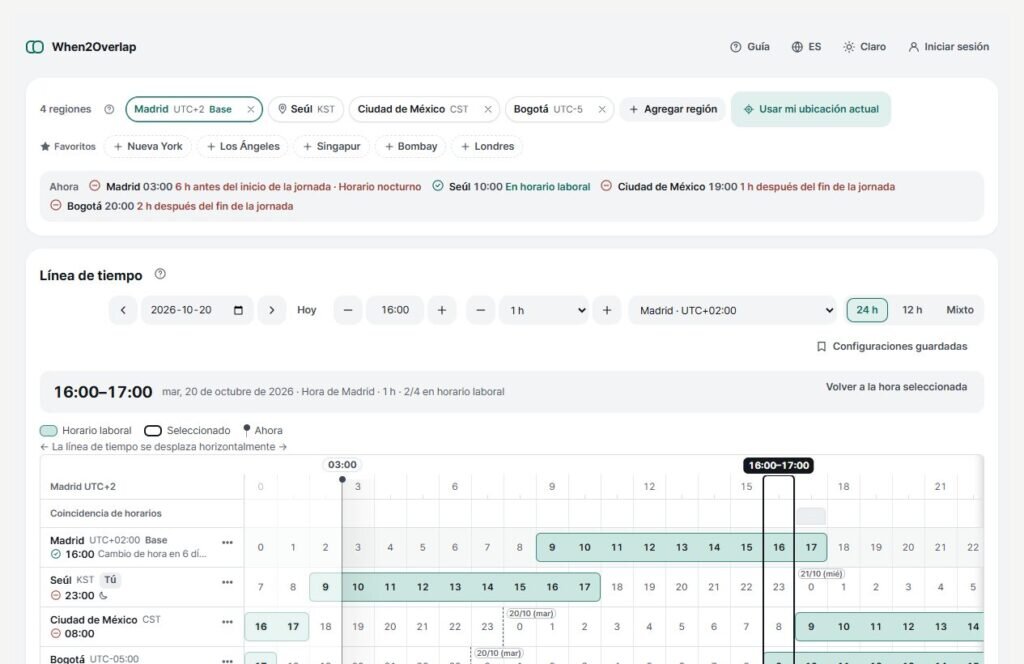The width and height of the screenshot is (1024, 664).
Task: Select hour 20 in Madrid row
Action: [x=908, y=547]
